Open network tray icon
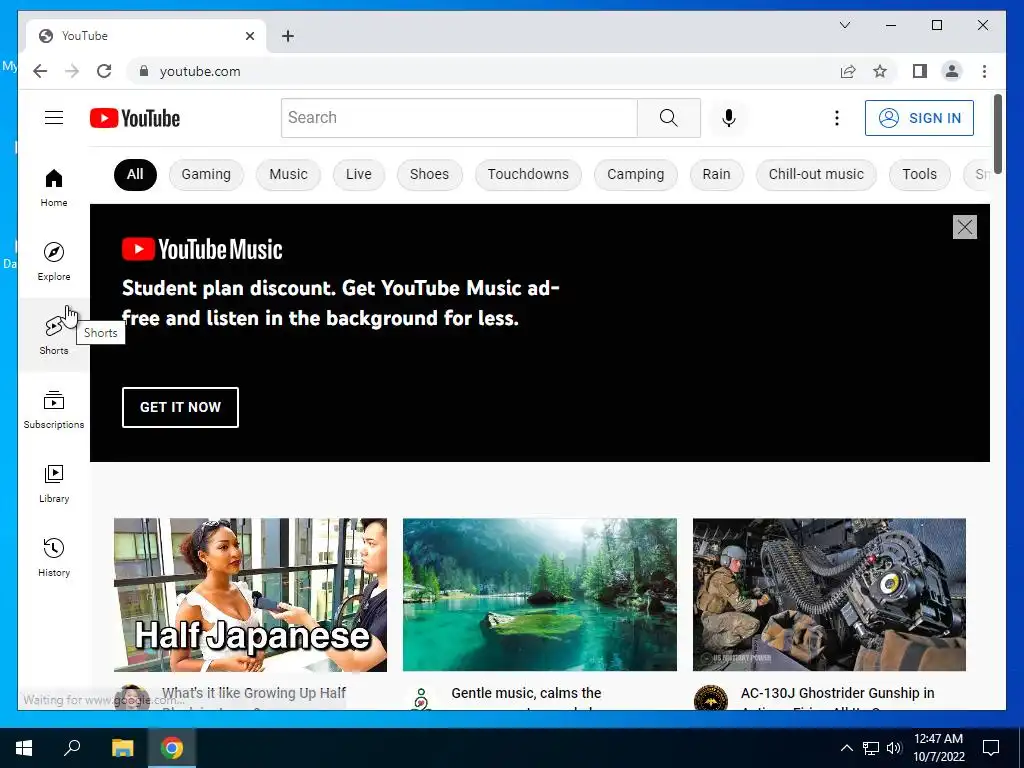 tap(871, 748)
